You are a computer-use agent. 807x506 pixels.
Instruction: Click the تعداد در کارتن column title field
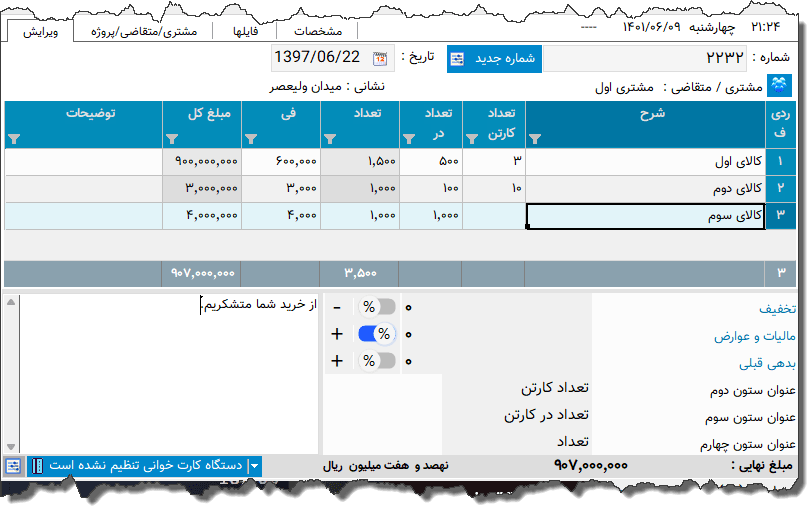[517, 414]
